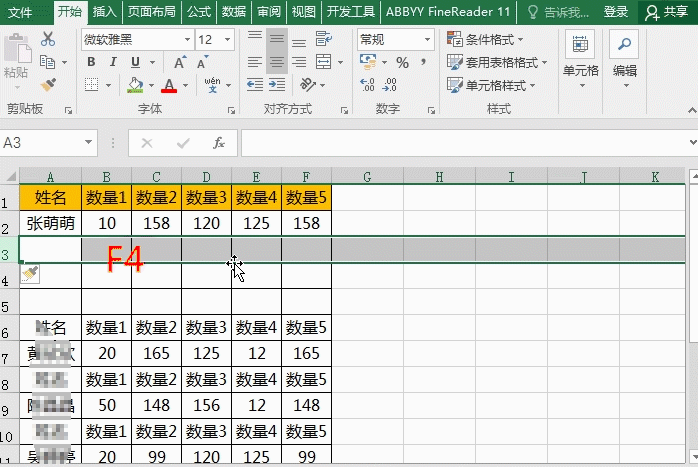Click the Cut scissors icon
This screenshot has height=467, width=698.
pos(48,39)
